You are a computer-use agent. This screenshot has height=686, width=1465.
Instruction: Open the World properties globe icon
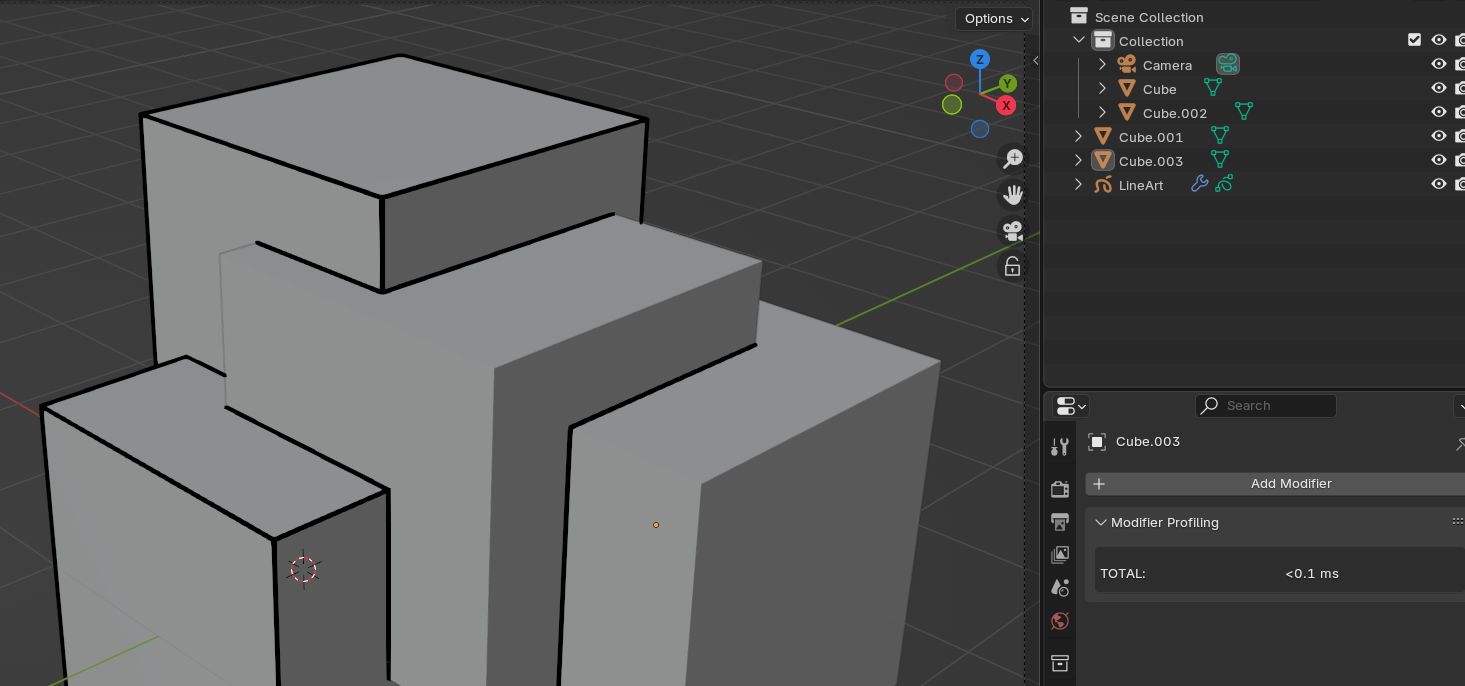coord(1060,621)
